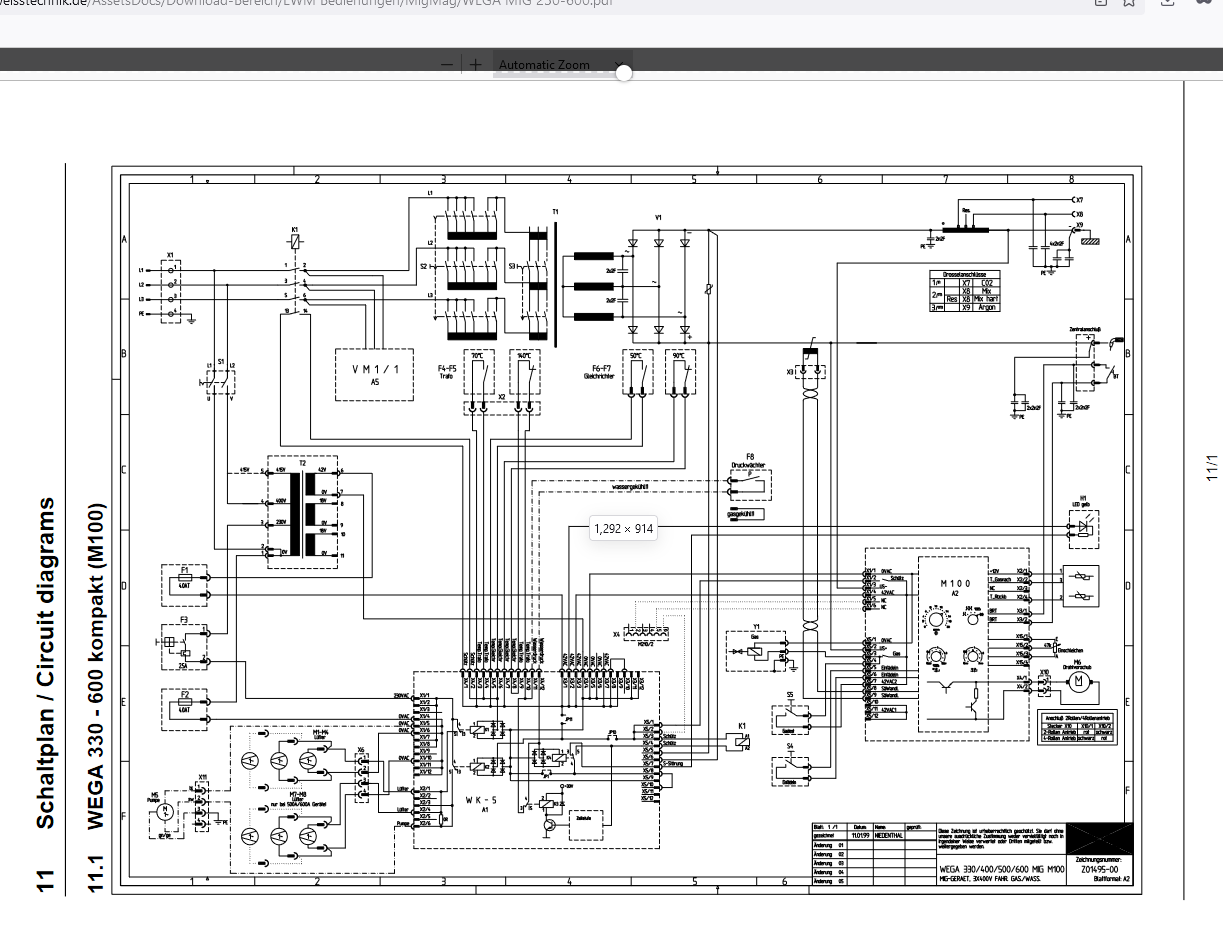Select title 'WEGA 330/400/500/600 MIG M100'
This screenshot has height=939, width=1223.
pos(1001,869)
